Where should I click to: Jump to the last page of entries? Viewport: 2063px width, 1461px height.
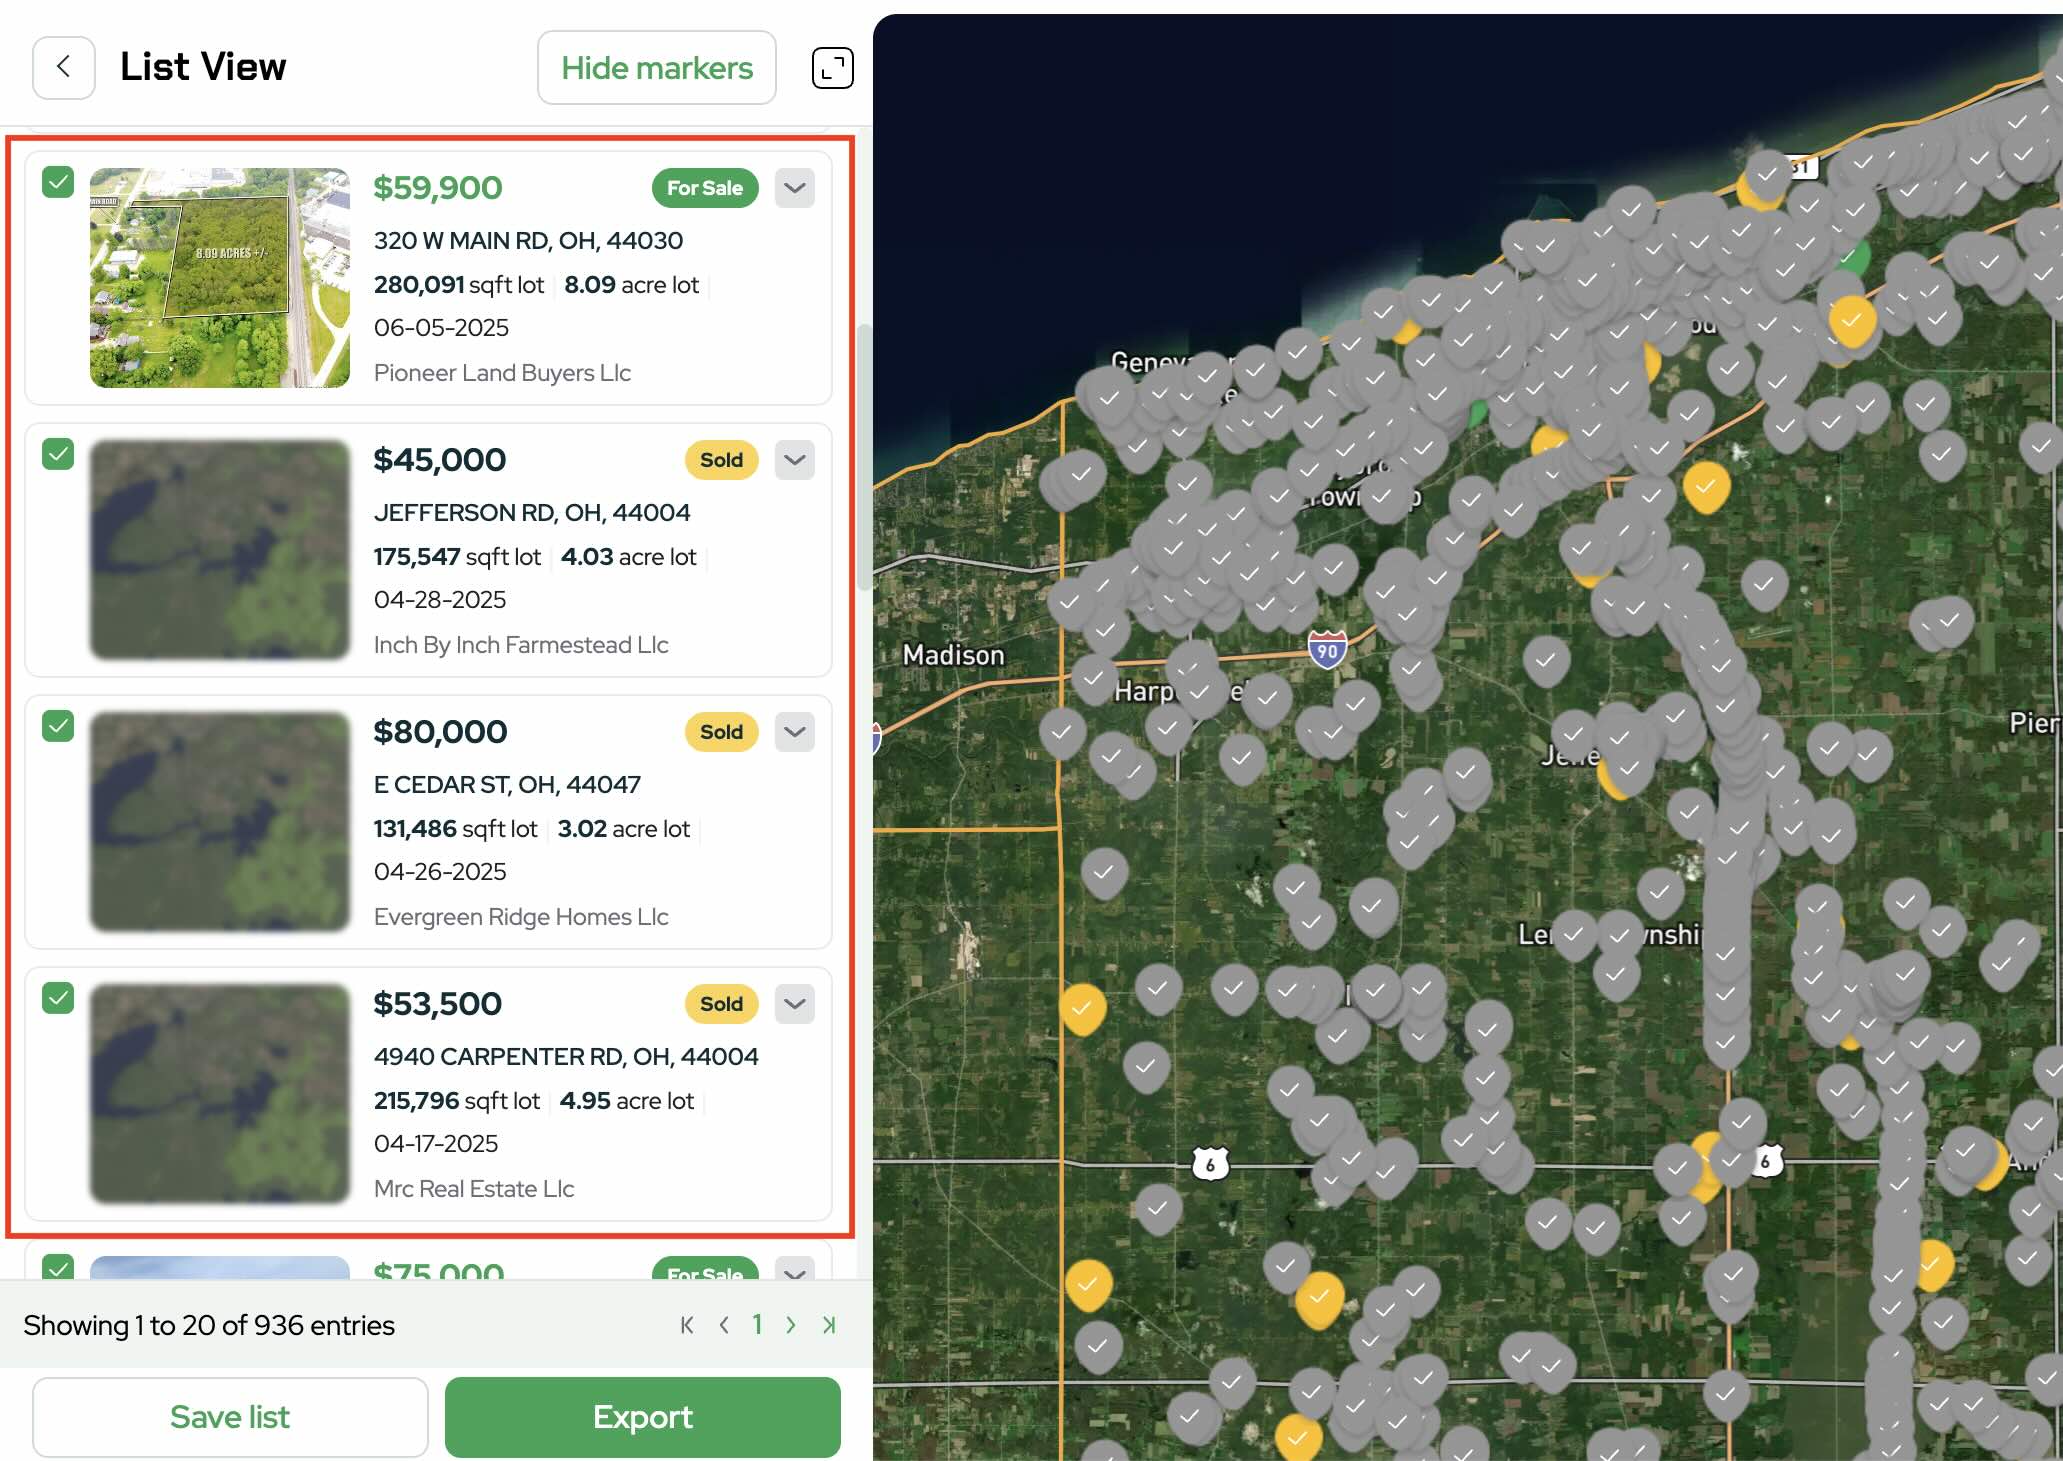829,1325
